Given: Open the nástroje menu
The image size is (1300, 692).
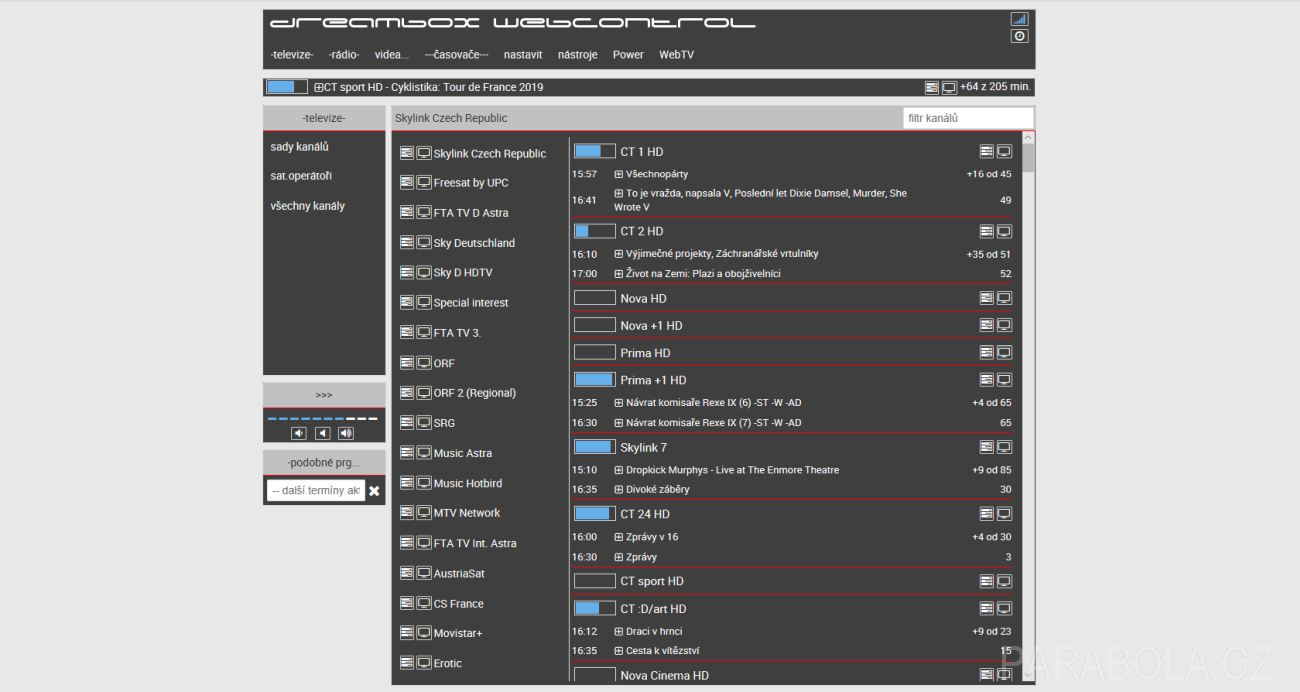Looking at the screenshot, I should (x=578, y=55).
